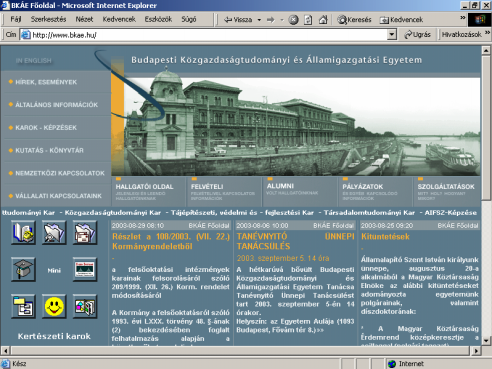This screenshot has height=369, width=492.
Task: Click the folder with magnifier icon
Action: 54,233
